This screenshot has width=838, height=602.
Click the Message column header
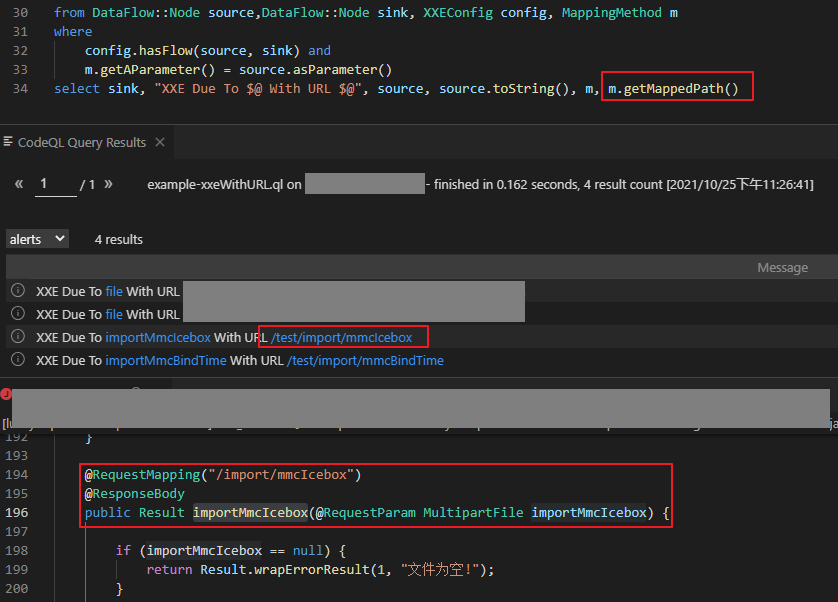782,267
